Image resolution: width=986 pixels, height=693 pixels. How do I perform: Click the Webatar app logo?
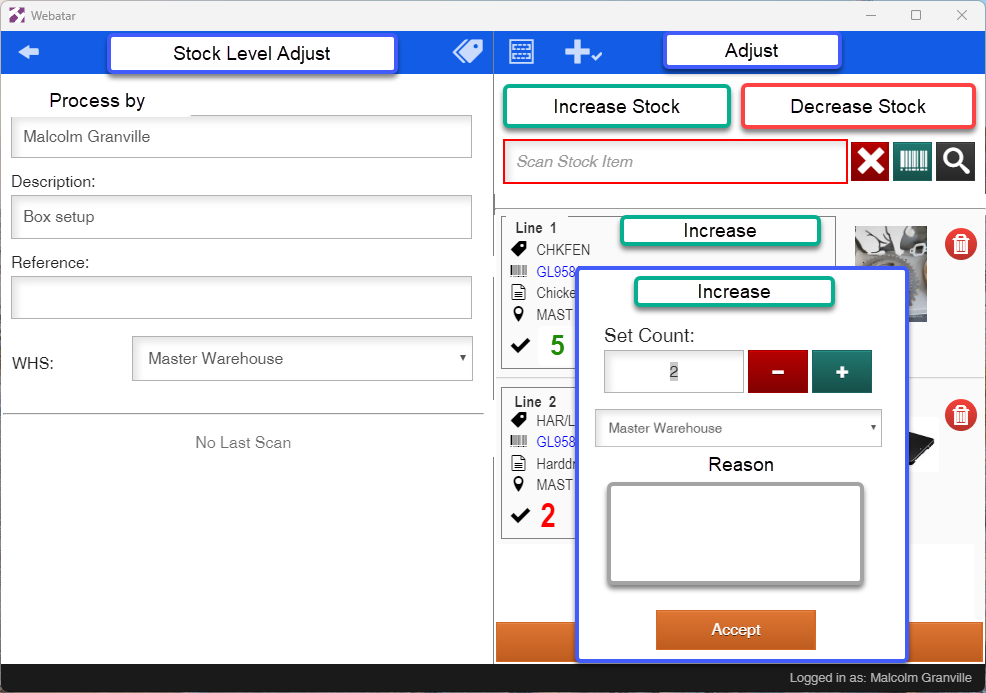pos(17,15)
